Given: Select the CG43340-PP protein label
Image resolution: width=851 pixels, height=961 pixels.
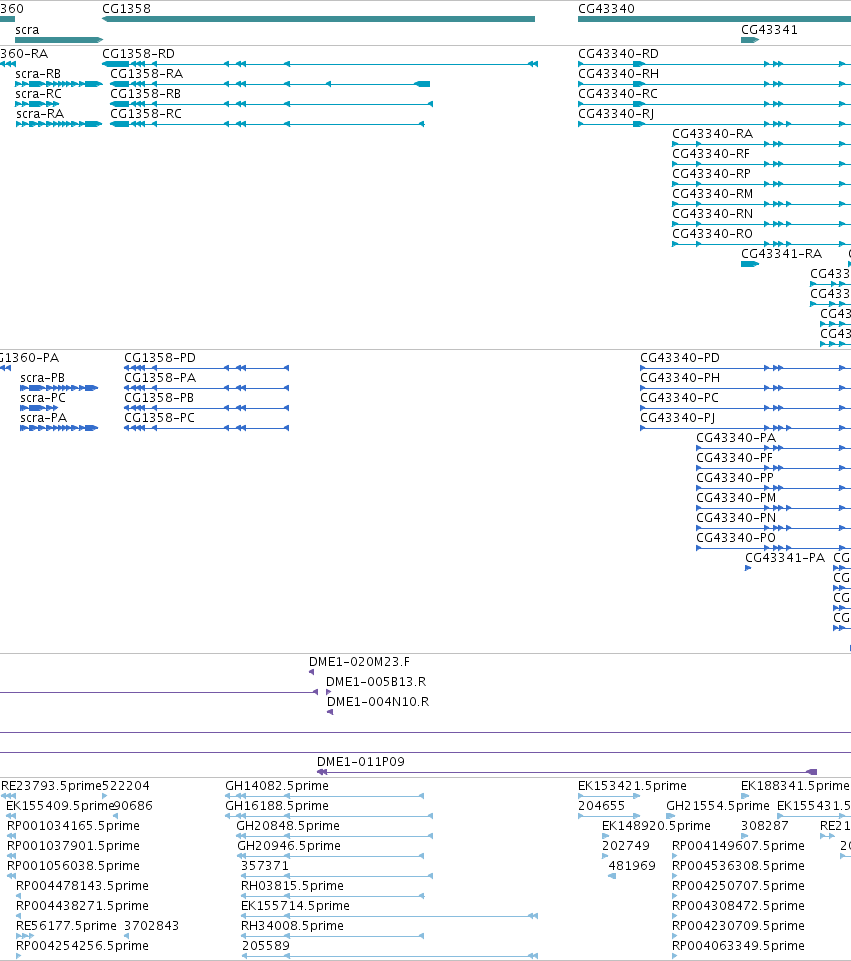Looking at the screenshot, I should [735, 477].
